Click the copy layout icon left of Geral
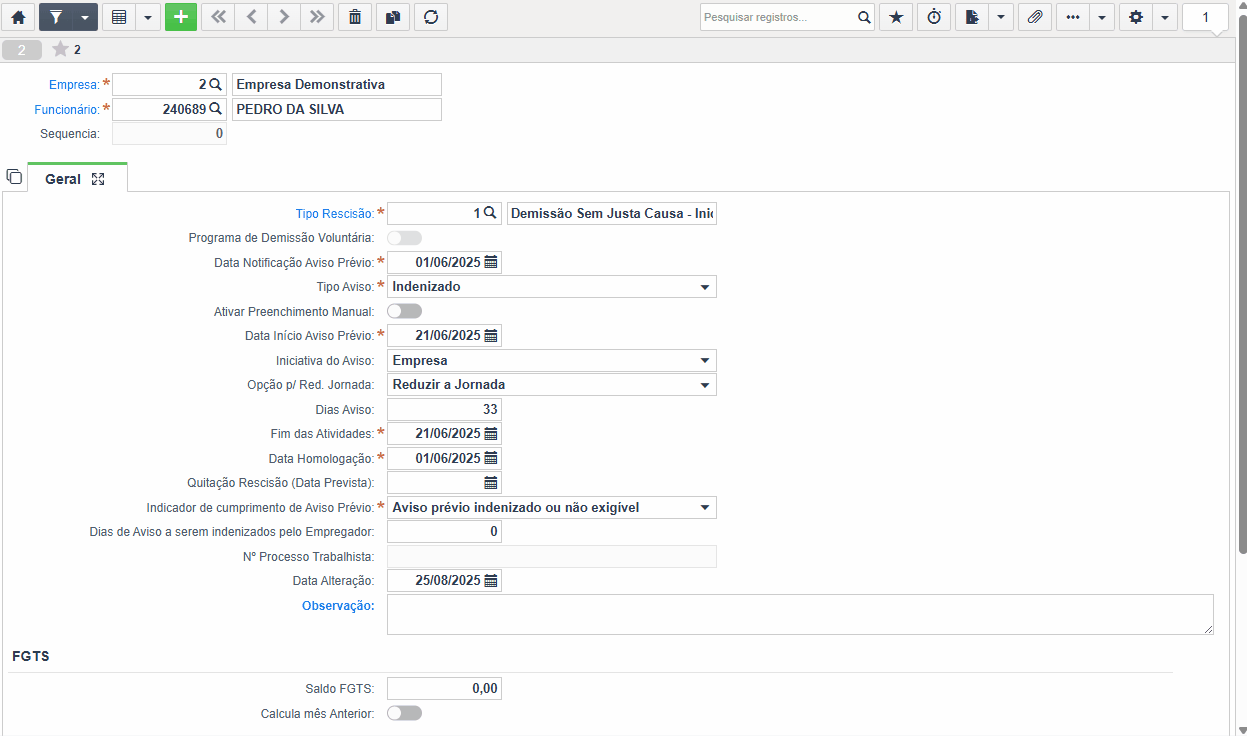The width and height of the screenshot is (1247, 736). 14,177
